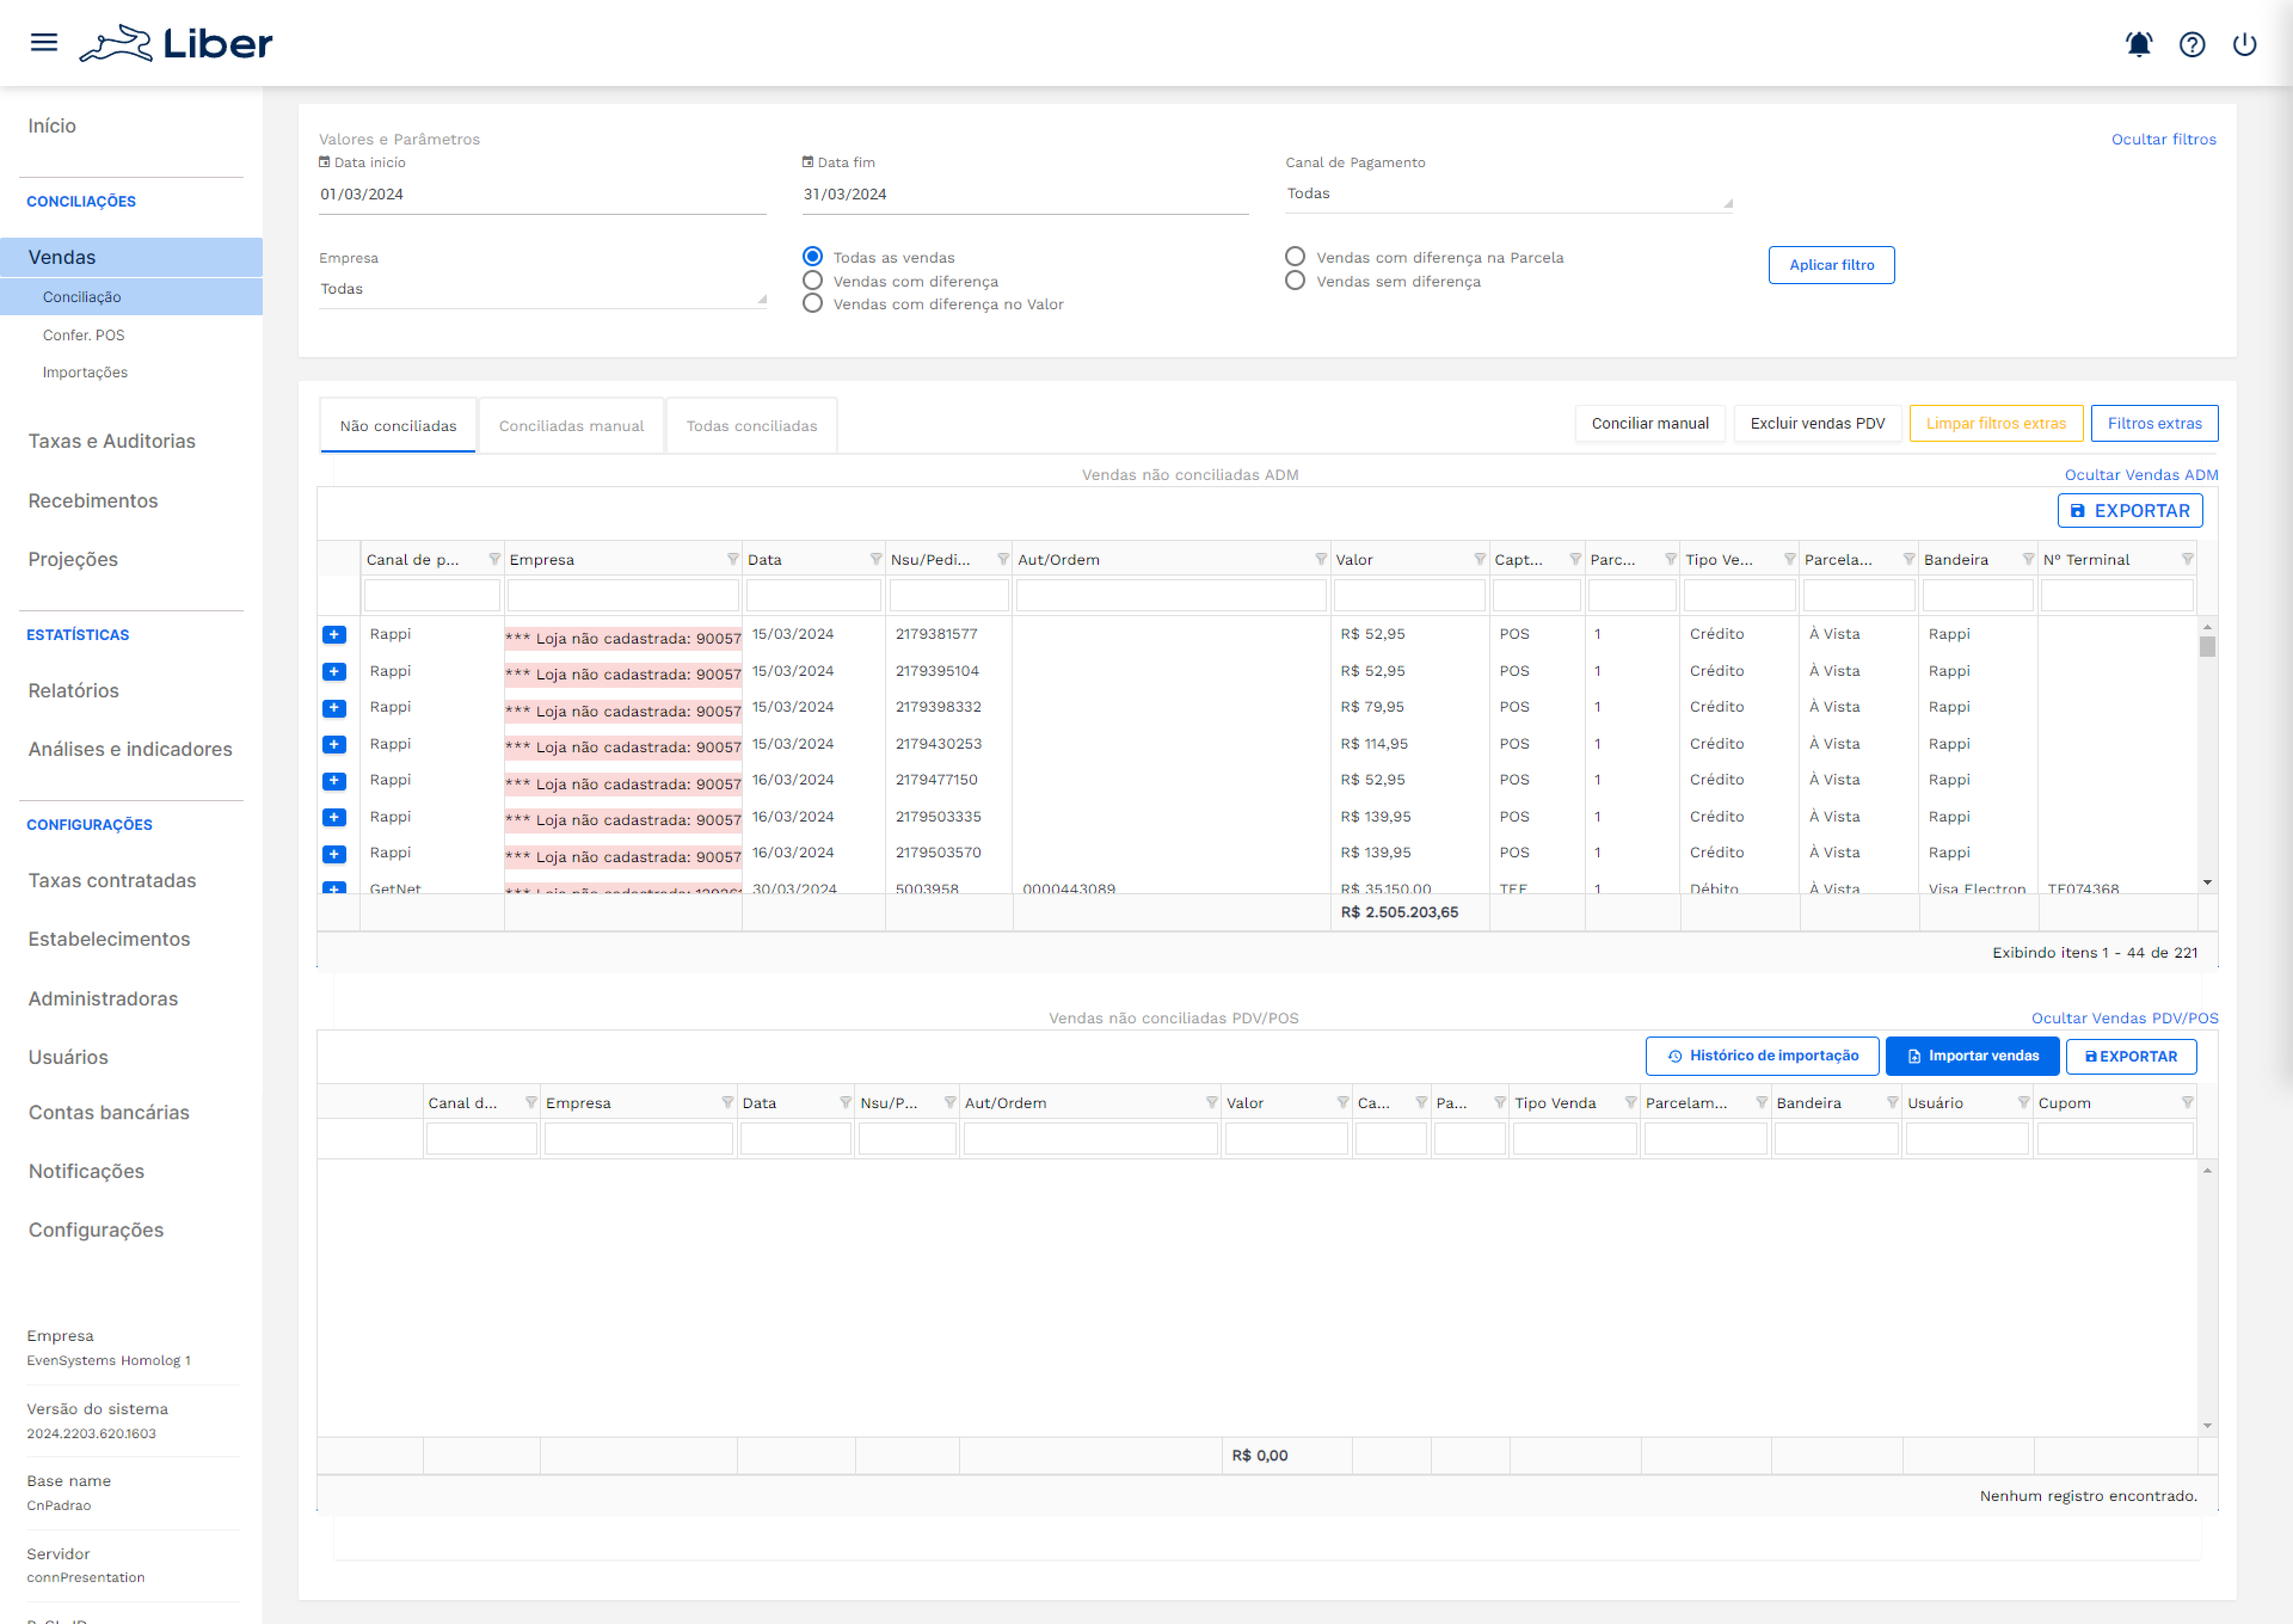Switch to the Conciliadas manual tab
2293x1624 pixels.
coord(571,426)
